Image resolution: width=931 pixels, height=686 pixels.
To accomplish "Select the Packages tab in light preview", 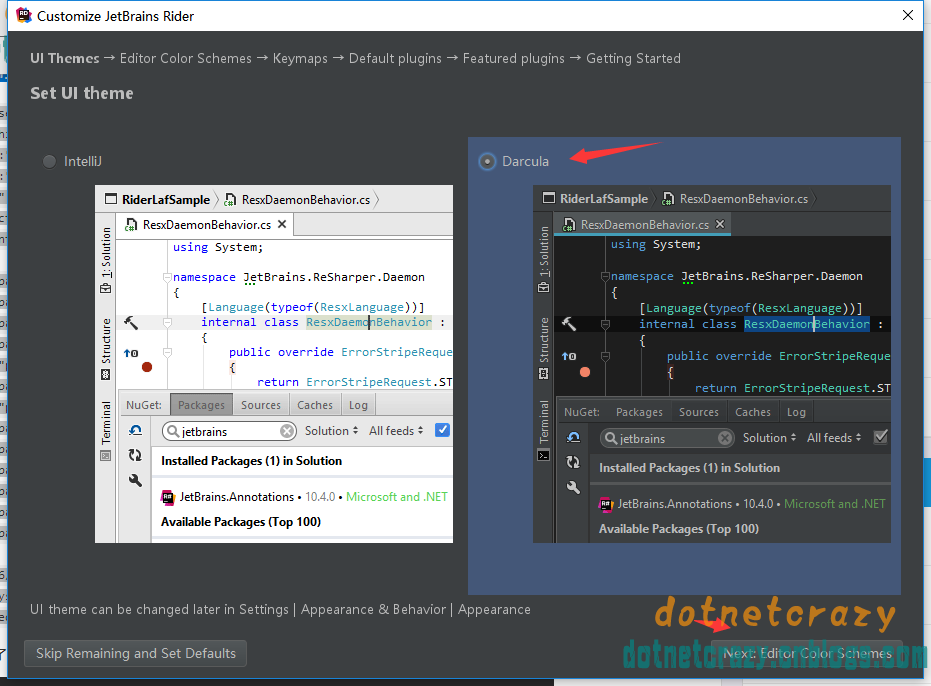I will click(x=202, y=405).
